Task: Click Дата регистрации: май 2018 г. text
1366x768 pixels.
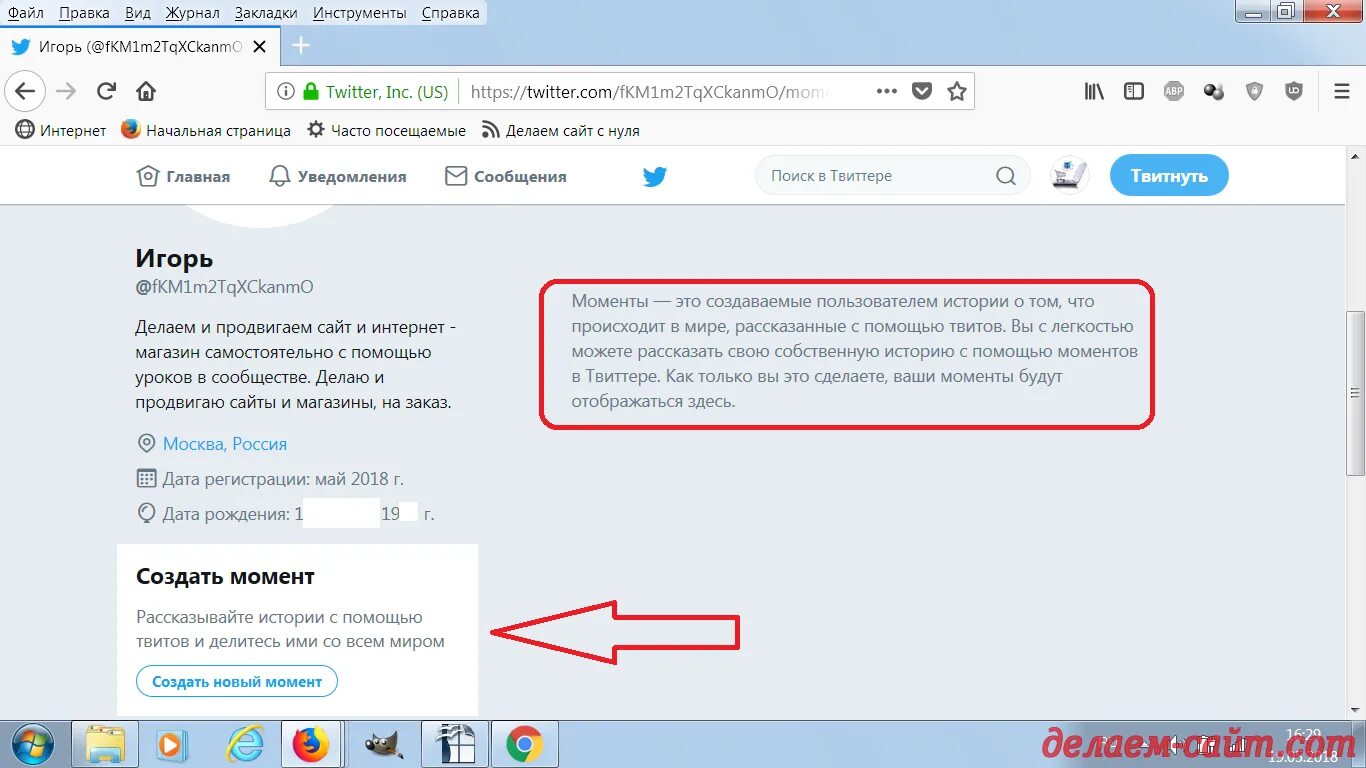Action: coord(283,479)
